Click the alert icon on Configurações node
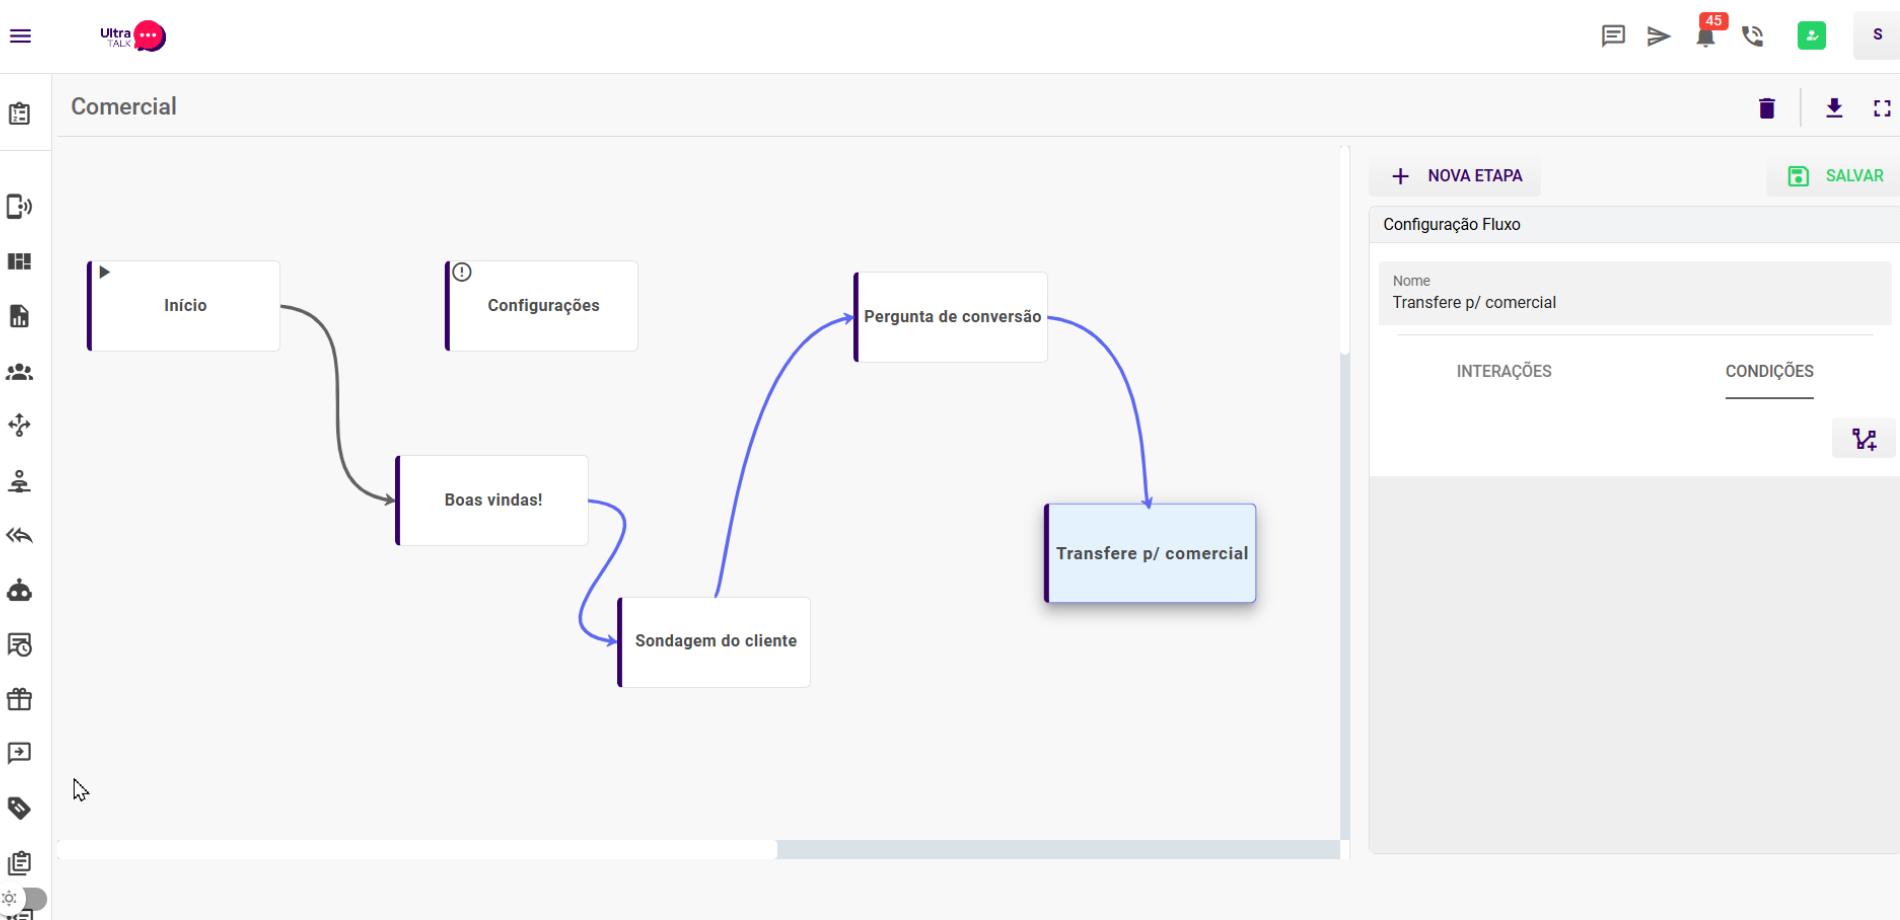Image resolution: width=1900 pixels, height=920 pixels. 462,272
